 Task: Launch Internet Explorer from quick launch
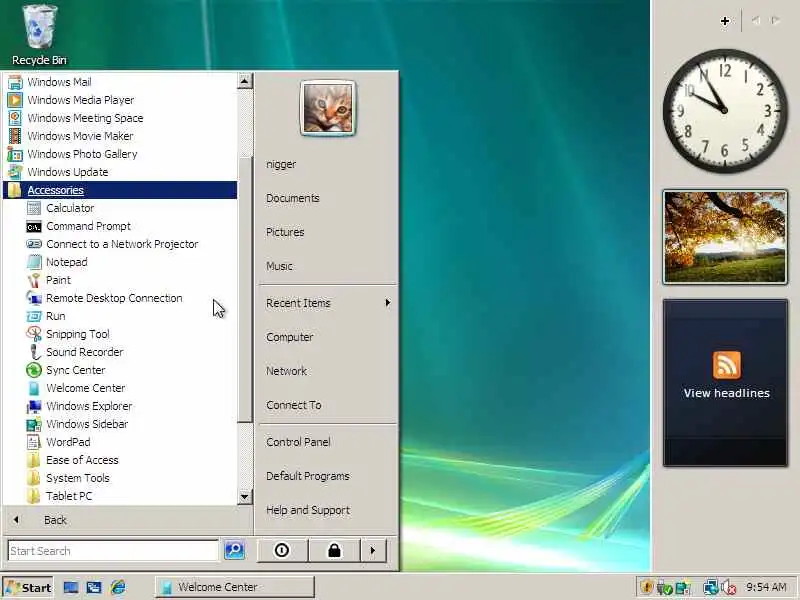[x=118, y=587]
